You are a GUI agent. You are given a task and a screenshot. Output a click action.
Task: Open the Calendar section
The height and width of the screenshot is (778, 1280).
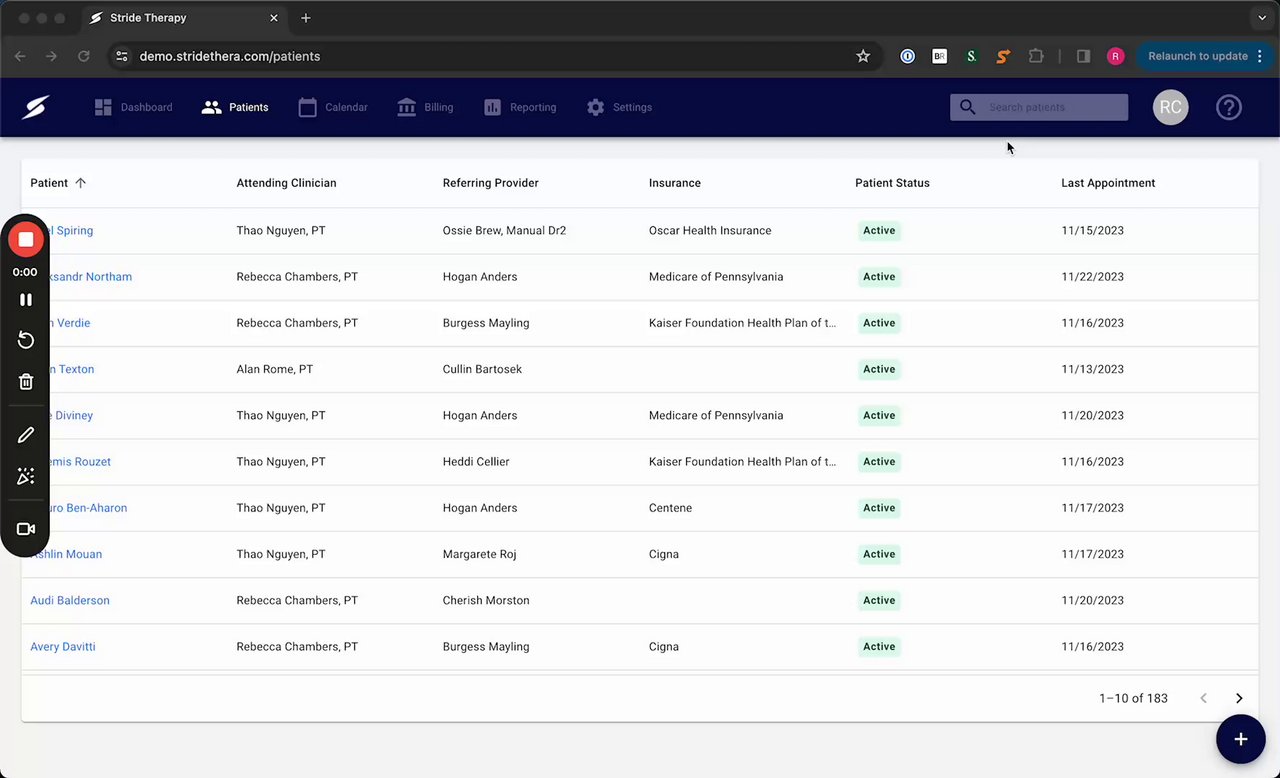[x=333, y=107]
